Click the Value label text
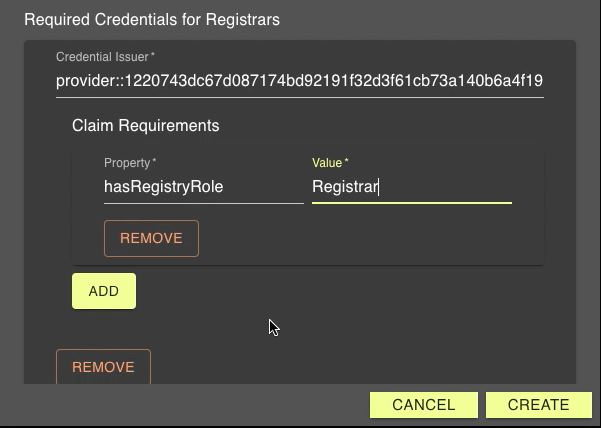The width and height of the screenshot is (601, 428). (327, 163)
